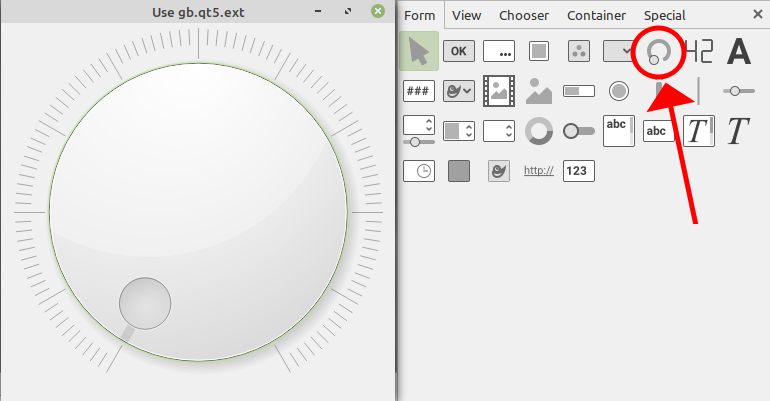The width and height of the screenshot is (770, 401).
Task: Select the LCD label '42' control
Action: click(698, 51)
